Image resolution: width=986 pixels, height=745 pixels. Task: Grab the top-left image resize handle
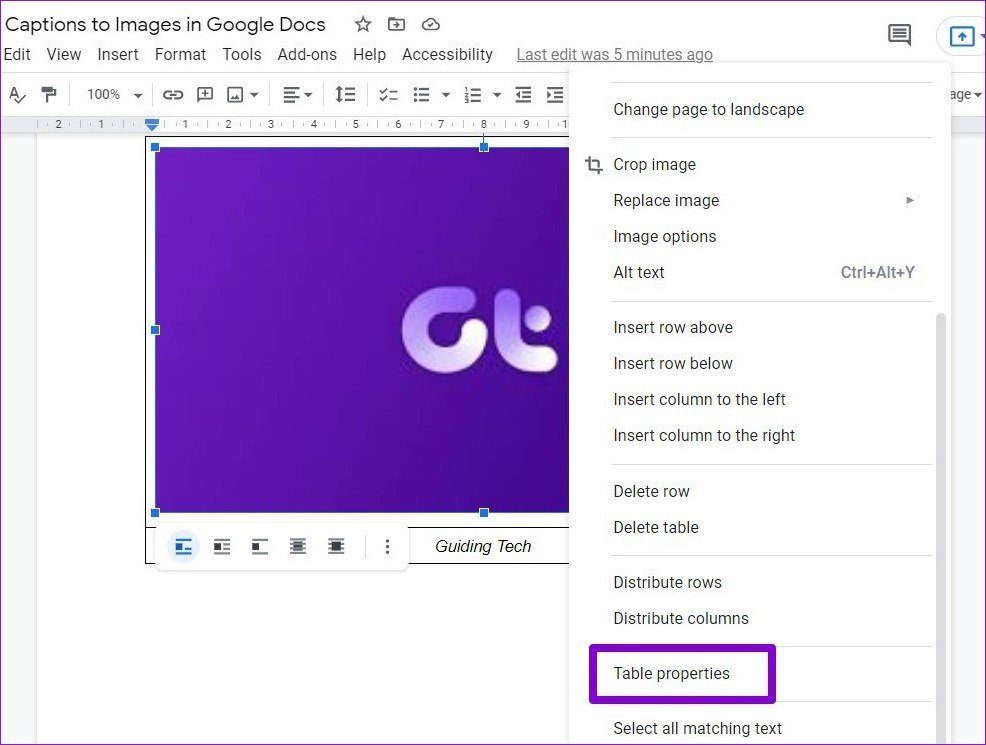click(155, 147)
